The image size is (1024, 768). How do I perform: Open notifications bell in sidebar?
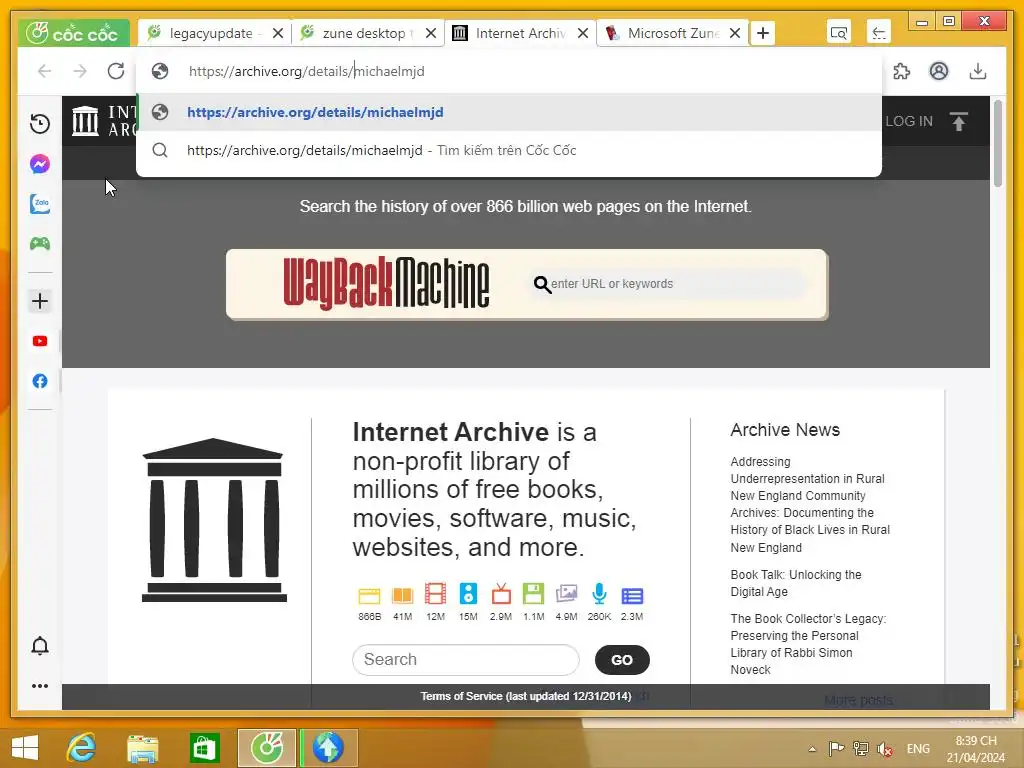pos(40,646)
